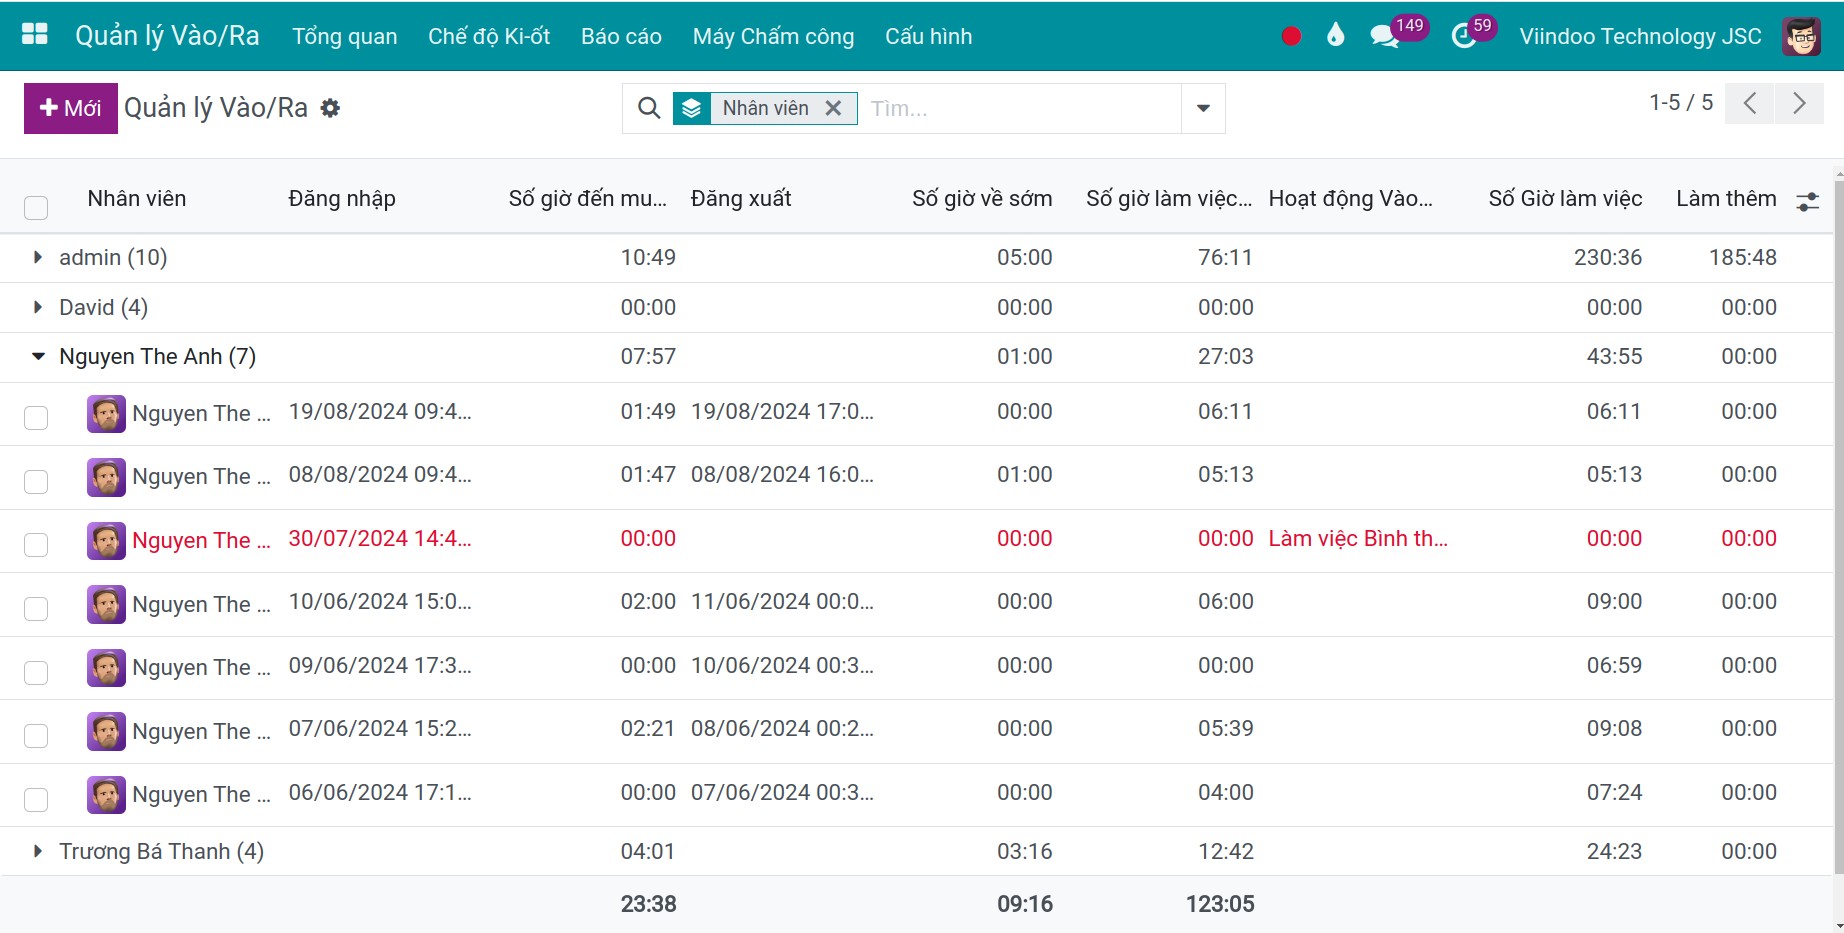
Task: Click the red recording dot icon
Action: (1291, 36)
